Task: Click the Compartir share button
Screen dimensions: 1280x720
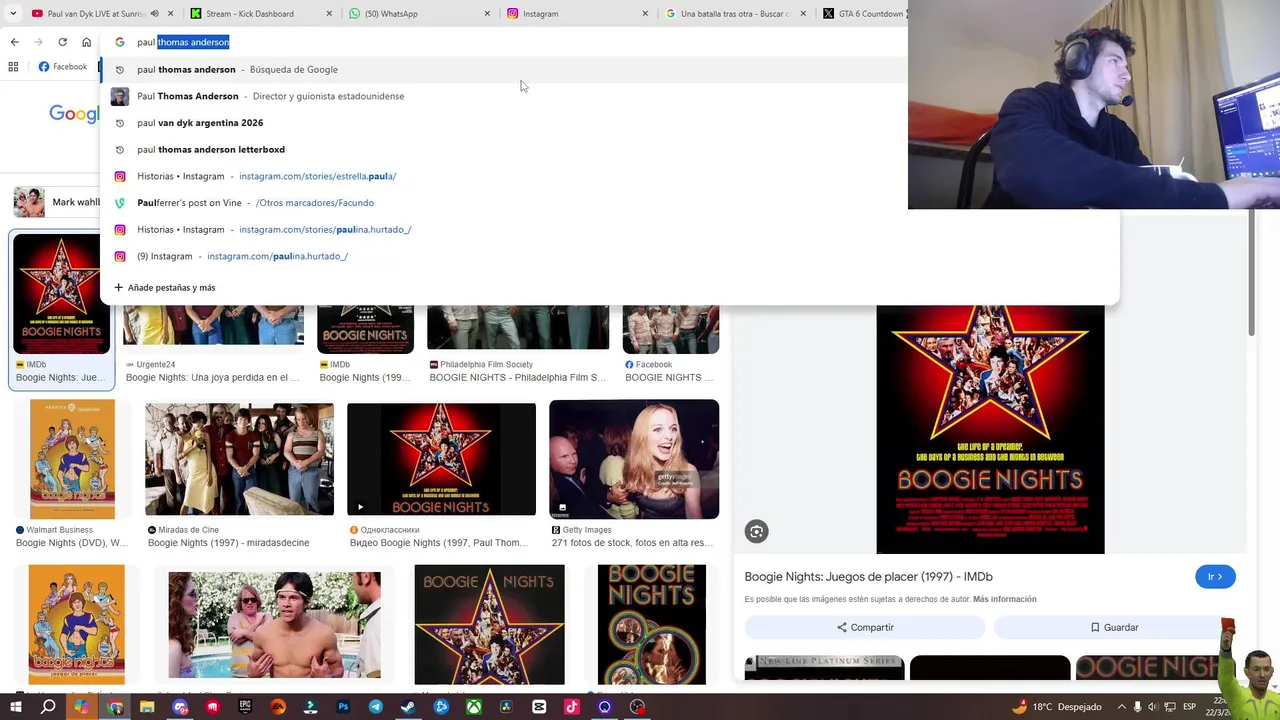Action: (x=865, y=627)
